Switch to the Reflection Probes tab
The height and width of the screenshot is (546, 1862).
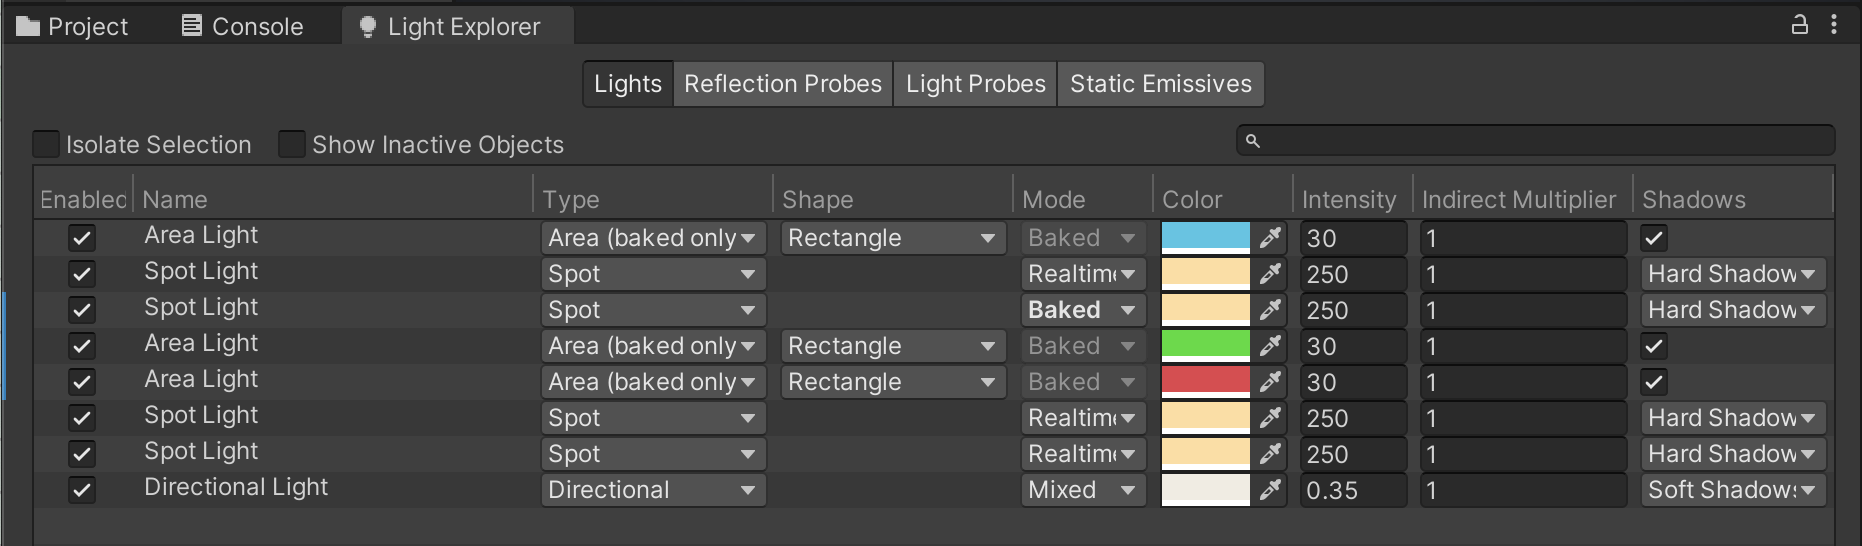(782, 84)
